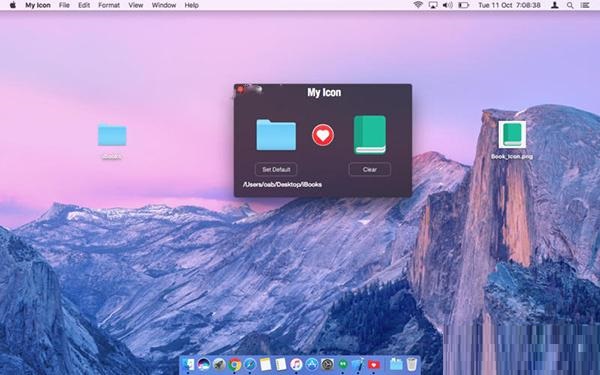Open the volume control in menu bar

coord(447,5)
